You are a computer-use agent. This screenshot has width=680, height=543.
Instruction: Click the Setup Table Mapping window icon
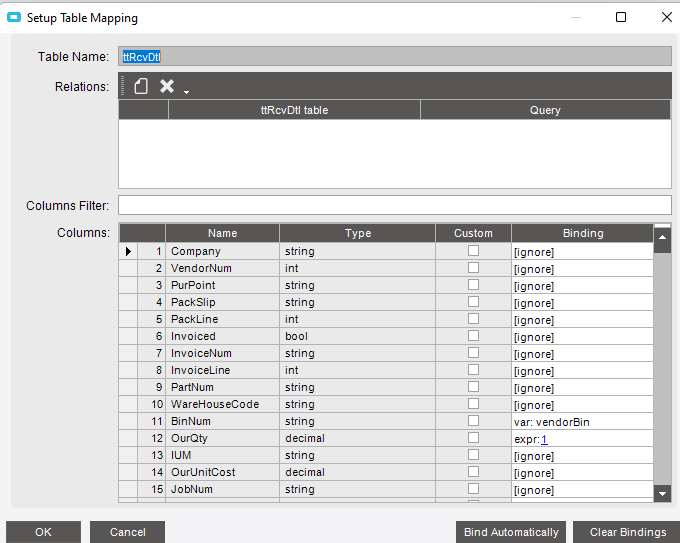click(x=14, y=17)
